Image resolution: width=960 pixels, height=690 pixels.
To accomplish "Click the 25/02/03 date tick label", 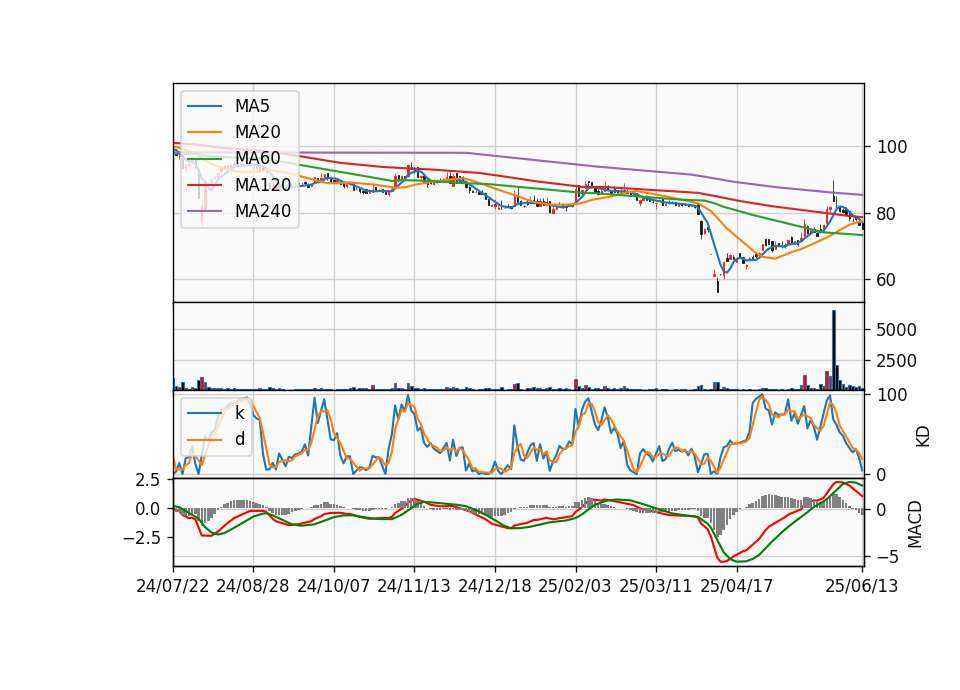I will pyautogui.click(x=575, y=586).
